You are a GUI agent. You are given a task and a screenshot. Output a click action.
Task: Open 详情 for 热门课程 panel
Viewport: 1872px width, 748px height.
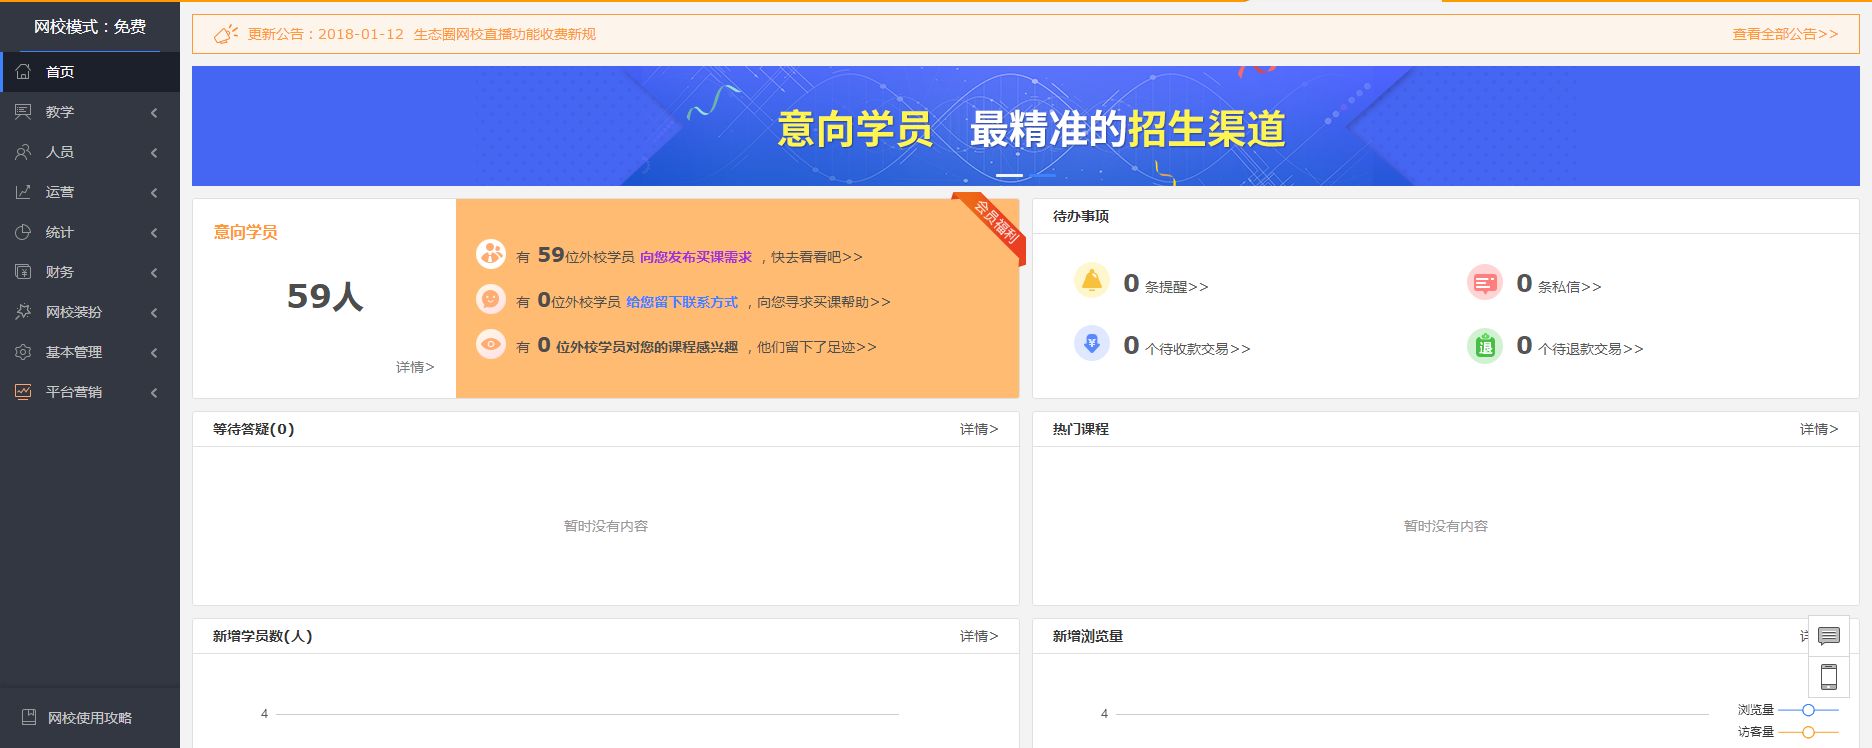coord(1818,429)
